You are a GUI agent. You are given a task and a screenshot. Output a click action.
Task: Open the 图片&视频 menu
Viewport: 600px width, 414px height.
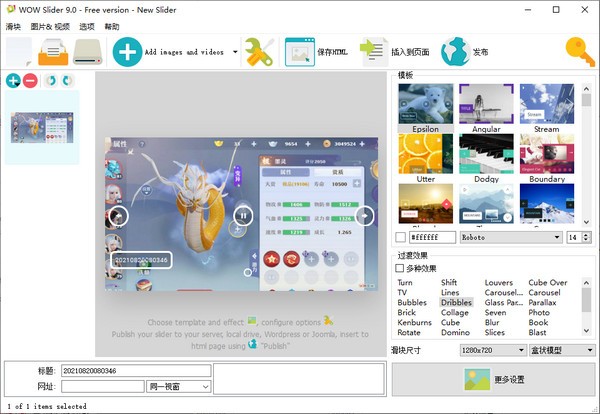[x=48, y=26]
